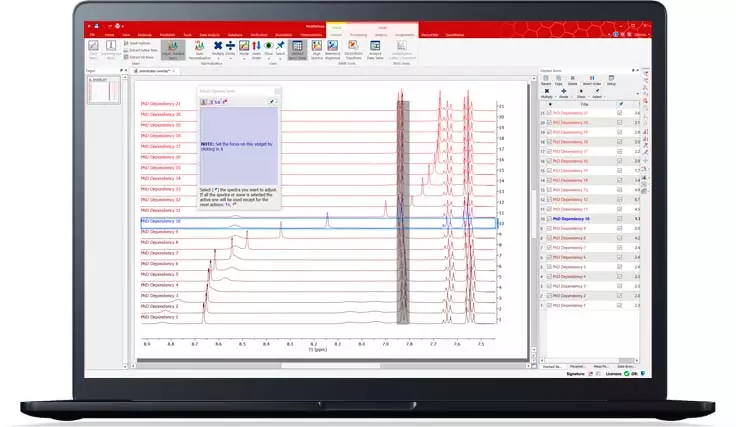
Task: Select page thumbnail in Pages panel
Action: 104,91
